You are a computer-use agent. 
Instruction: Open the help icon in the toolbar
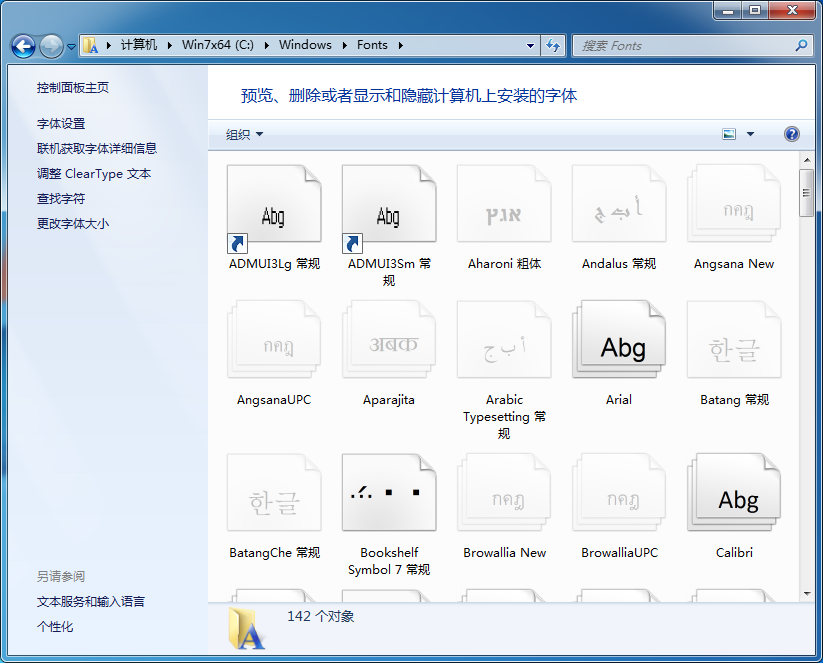point(791,133)
